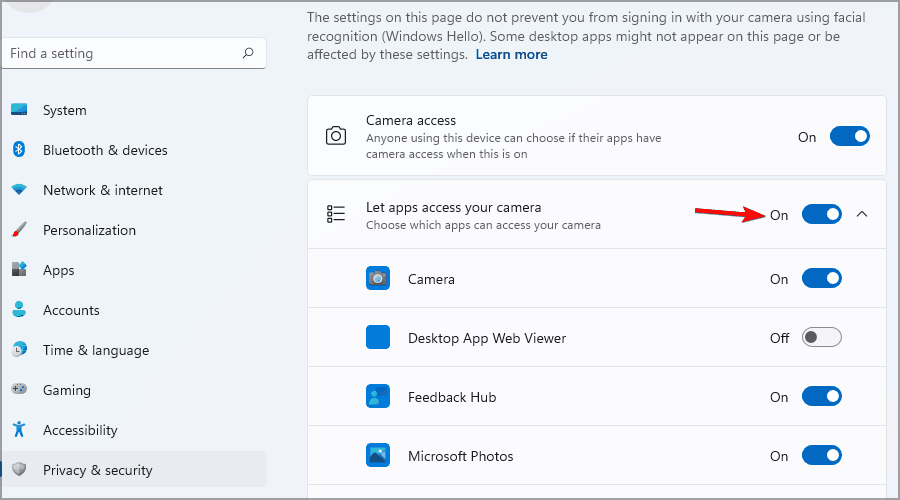900x500 pixels.
Task: Enable Desktop App Web Viewer camera toggle
Action: (821, 338)
